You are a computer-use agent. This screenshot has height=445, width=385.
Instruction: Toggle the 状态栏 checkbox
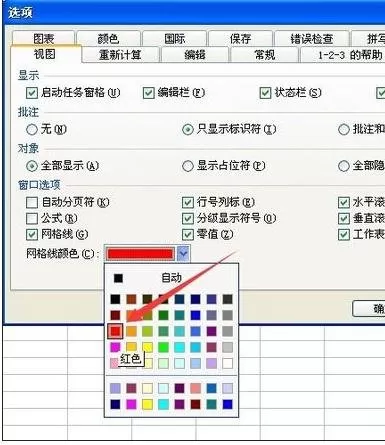265,93
